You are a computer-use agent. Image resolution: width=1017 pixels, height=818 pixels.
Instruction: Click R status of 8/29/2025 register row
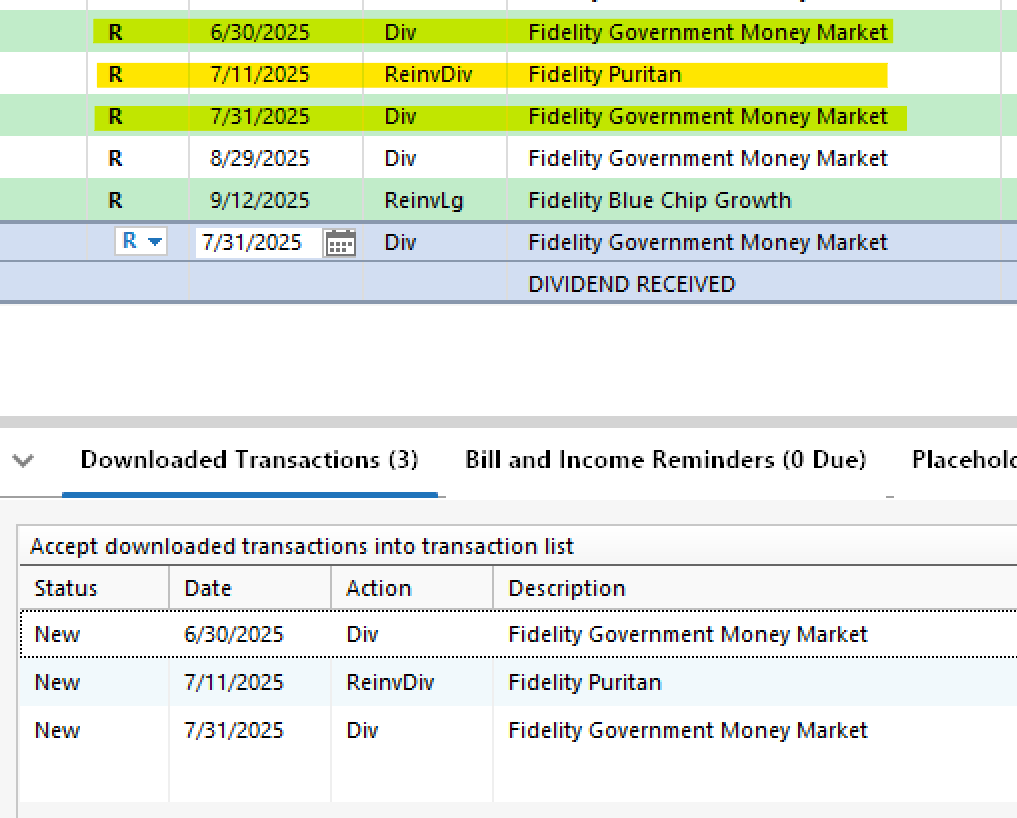pyautogui.click(x=115, y=158)
